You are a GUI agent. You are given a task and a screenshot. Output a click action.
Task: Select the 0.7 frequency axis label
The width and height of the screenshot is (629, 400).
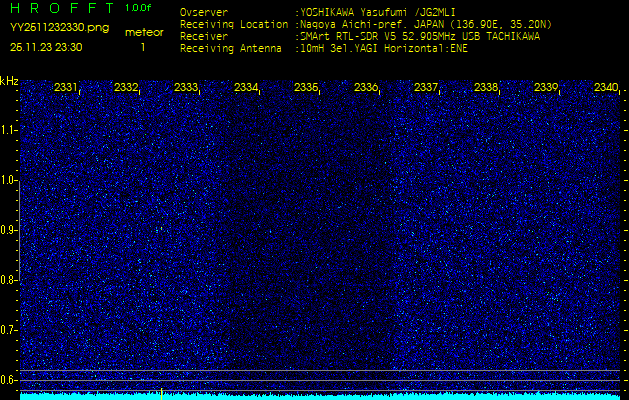[x=9, y=329]
